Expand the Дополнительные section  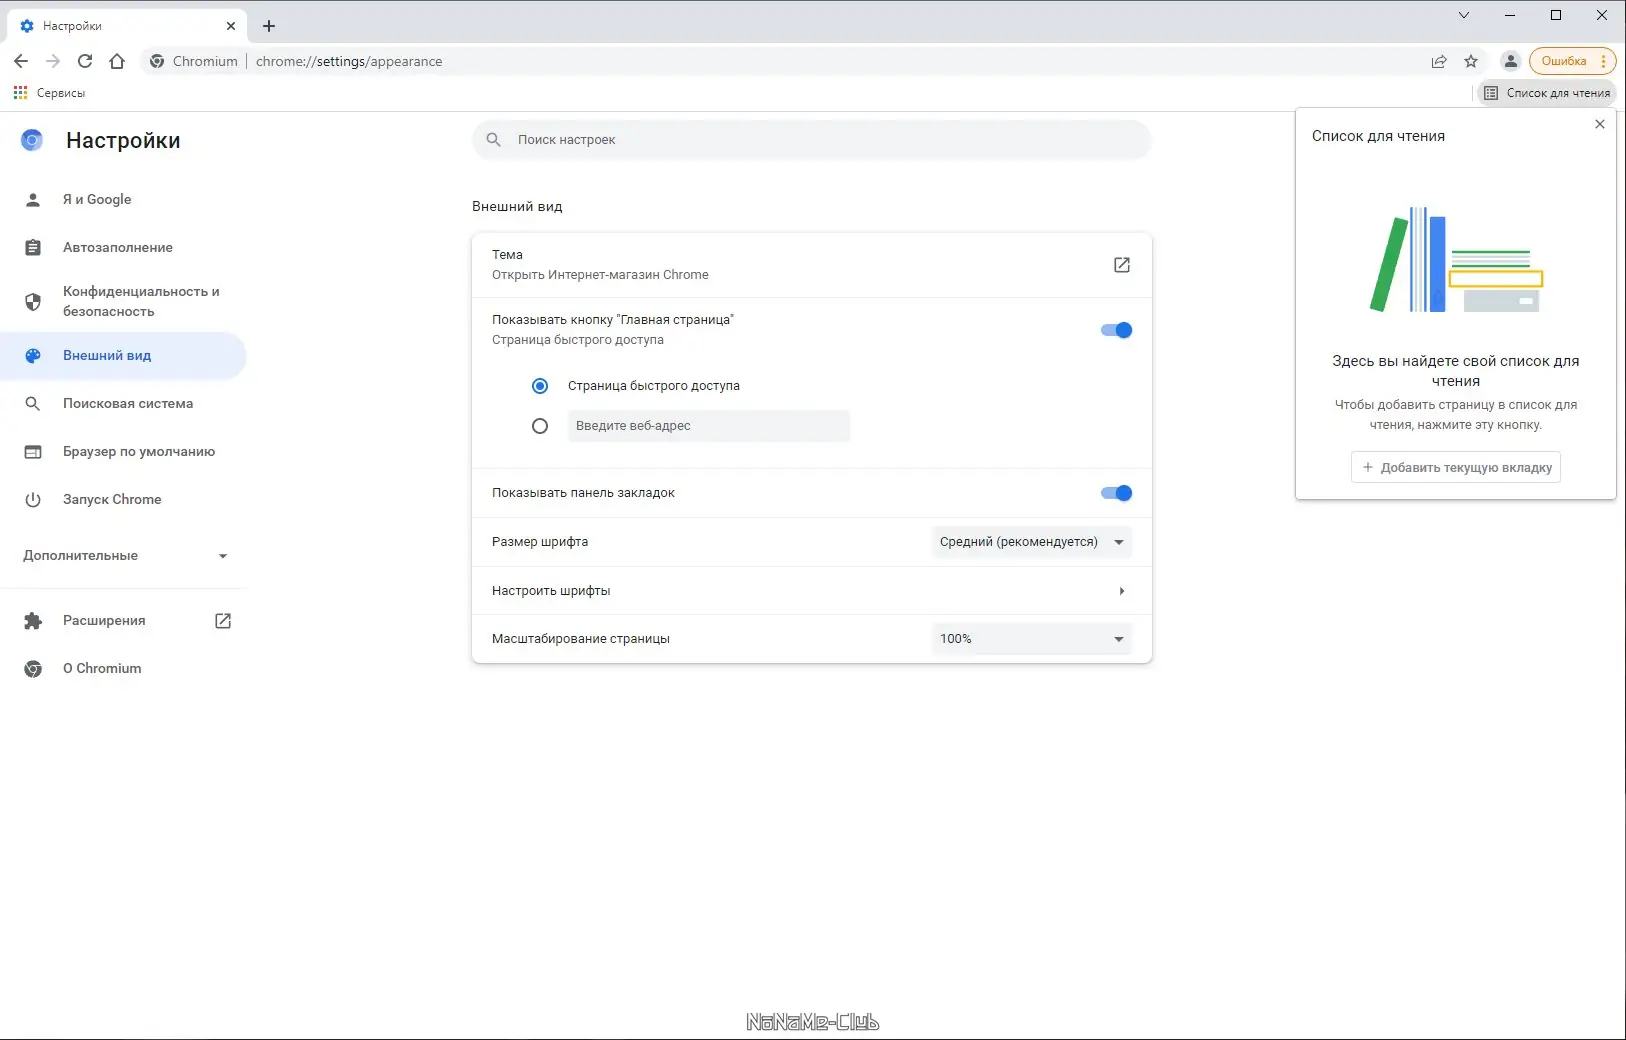click(x=125, y=556)
